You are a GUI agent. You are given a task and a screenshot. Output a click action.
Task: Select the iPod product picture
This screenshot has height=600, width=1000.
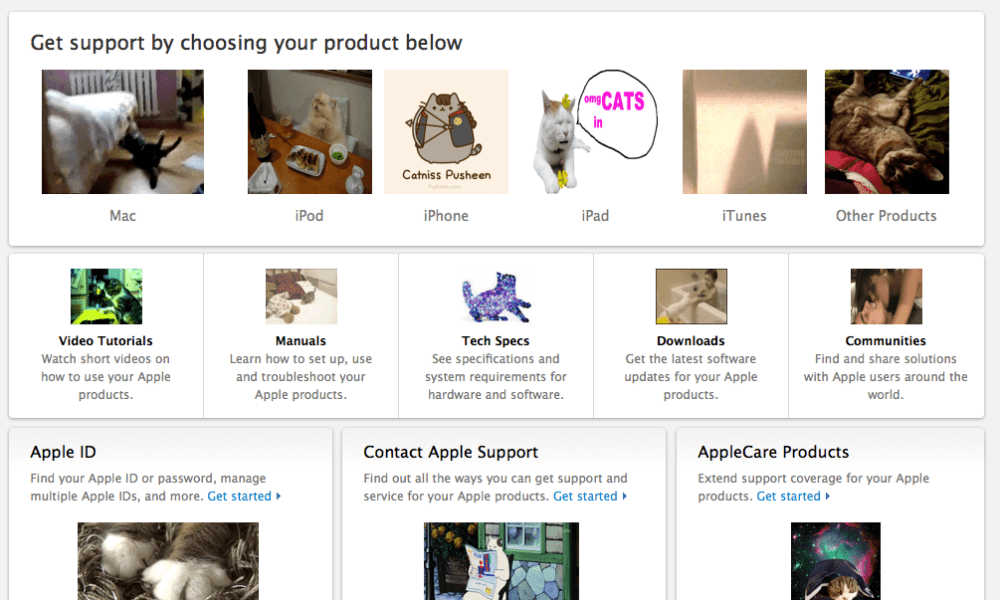[x=310, y=132]
